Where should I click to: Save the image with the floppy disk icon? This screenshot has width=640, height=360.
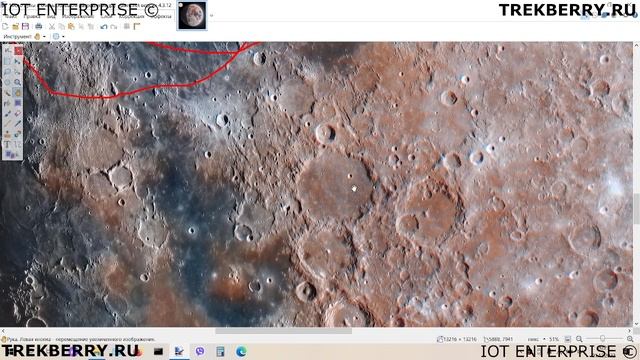[x=25, y=27]
